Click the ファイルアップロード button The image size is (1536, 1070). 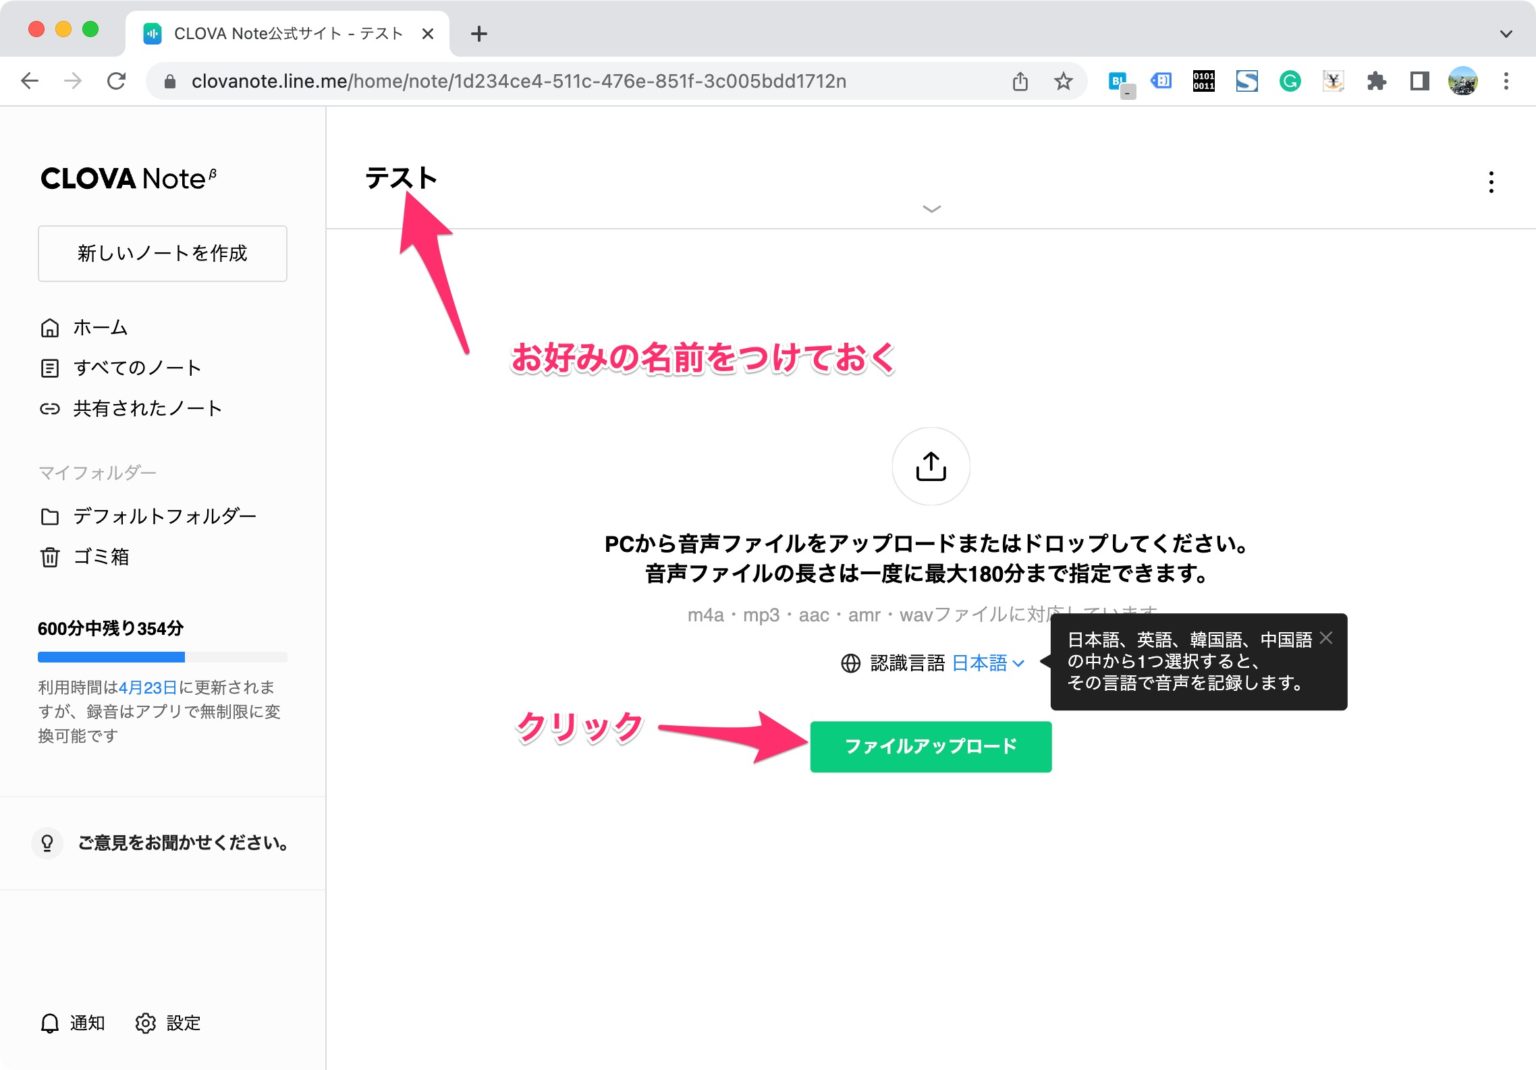[930, 746]
